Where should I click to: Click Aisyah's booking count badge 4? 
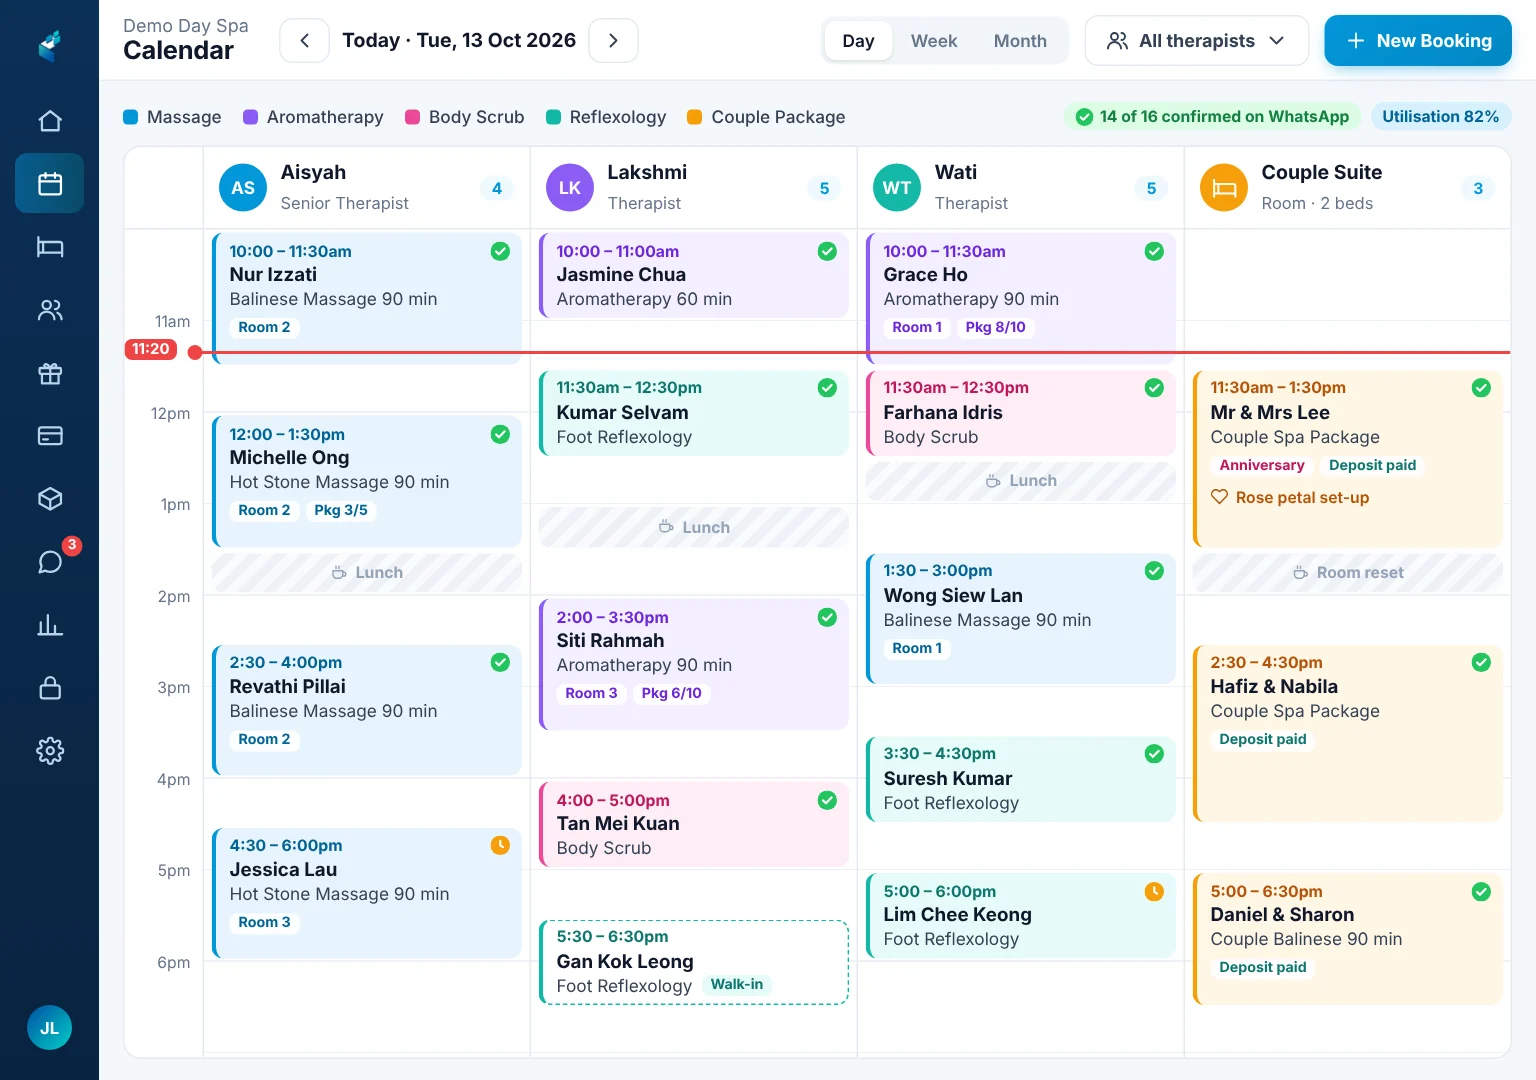tap(497, 188)
